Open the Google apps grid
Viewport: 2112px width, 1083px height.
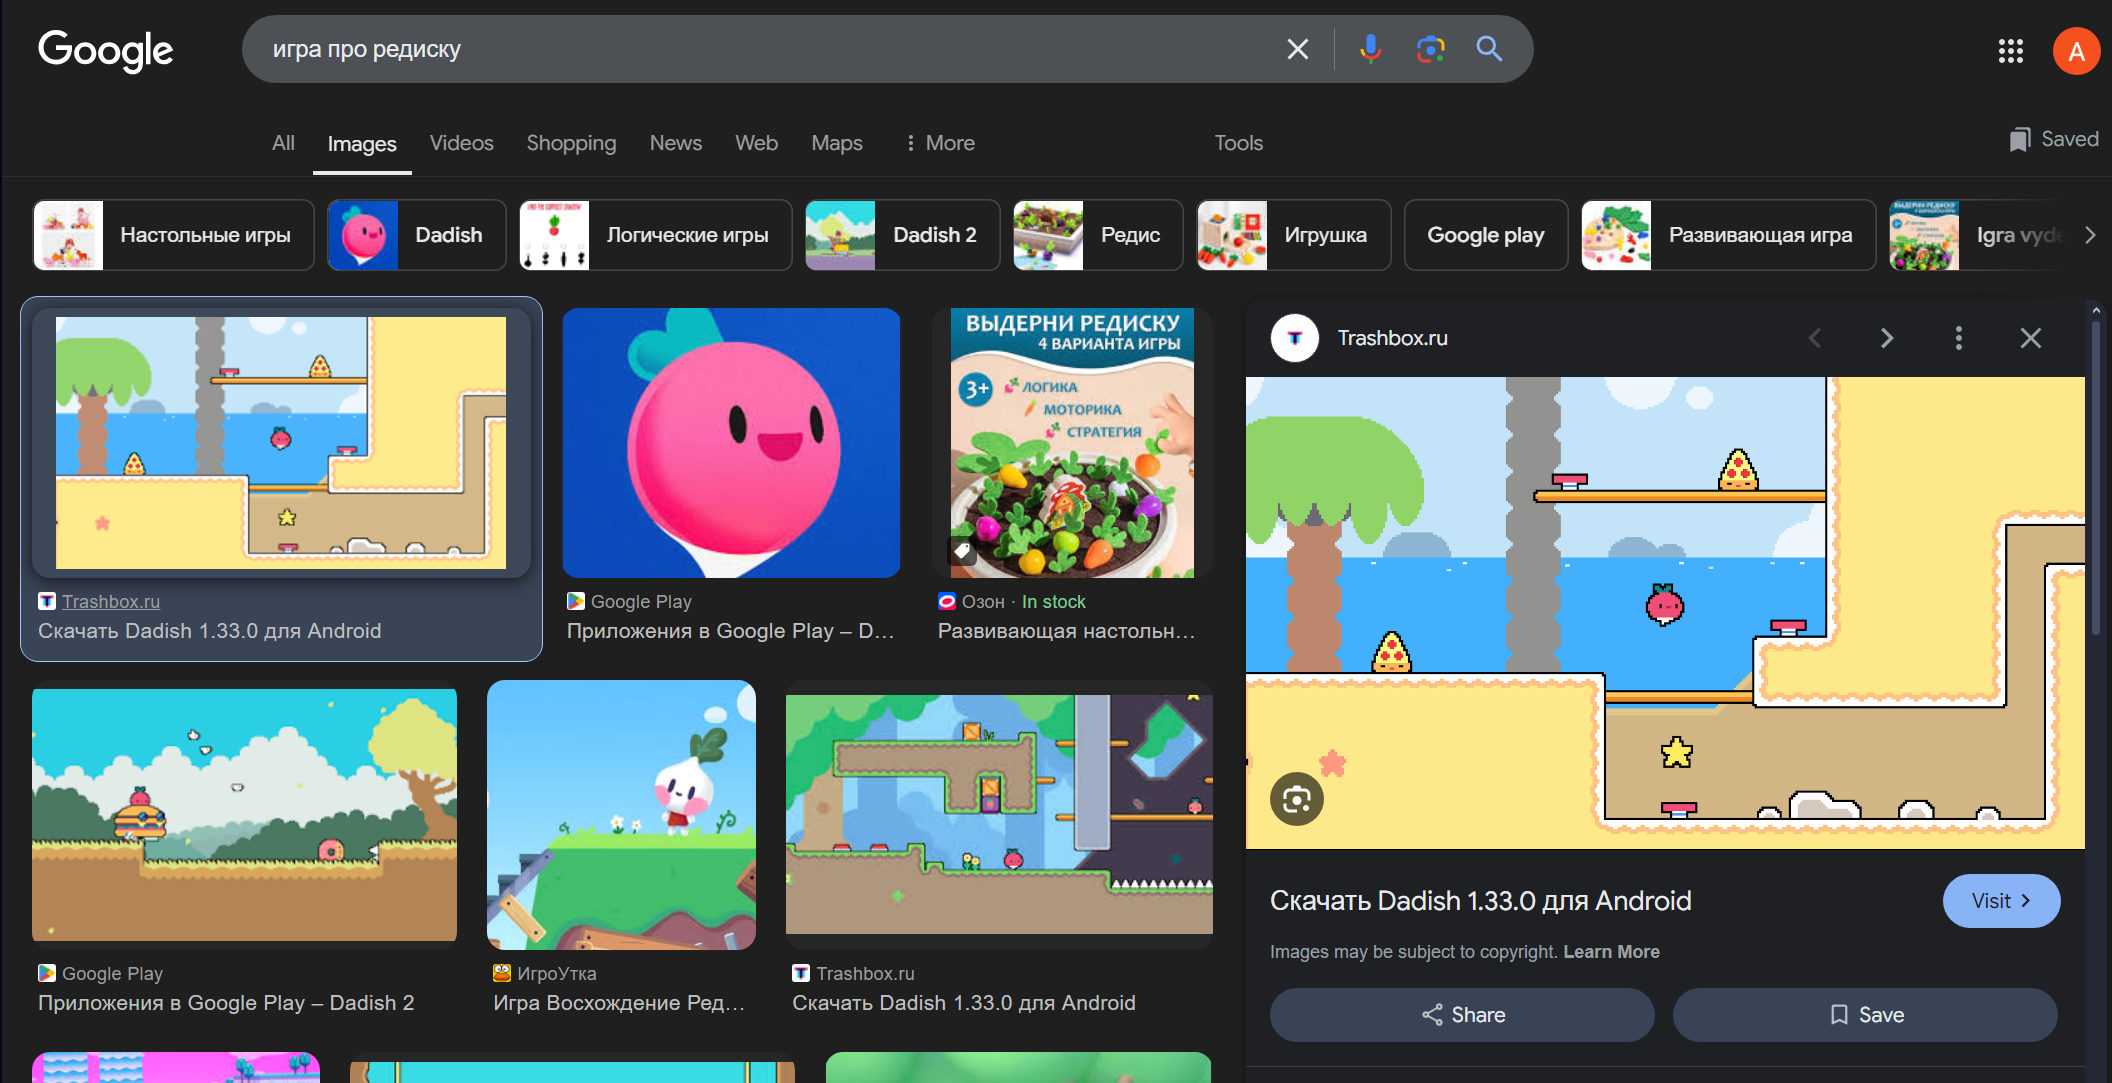[2010, 51]
